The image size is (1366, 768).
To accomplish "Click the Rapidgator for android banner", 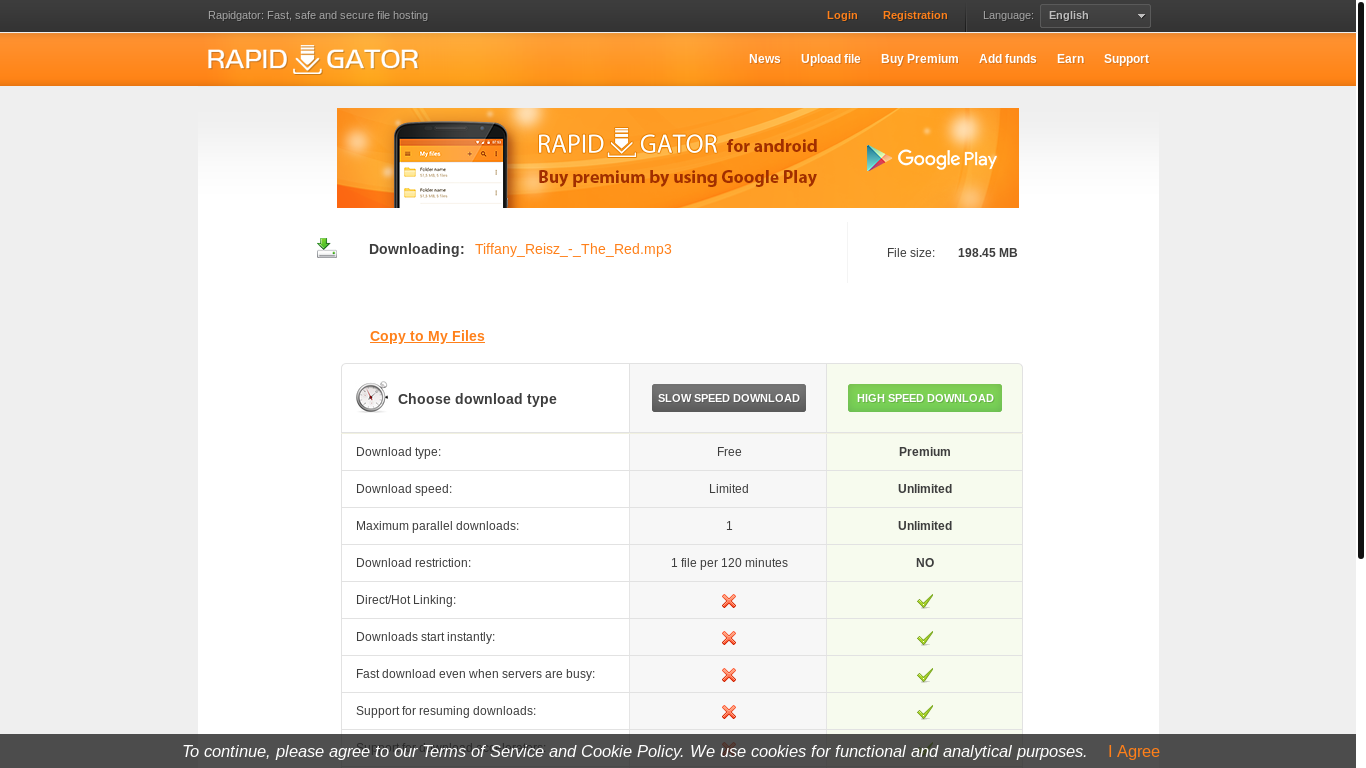I will (678, 158).
